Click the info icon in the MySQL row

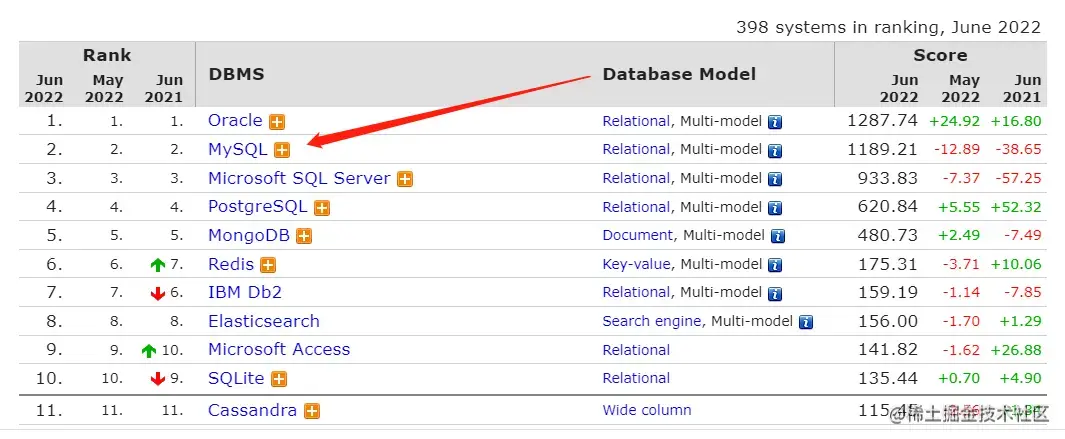pos(775,151)
